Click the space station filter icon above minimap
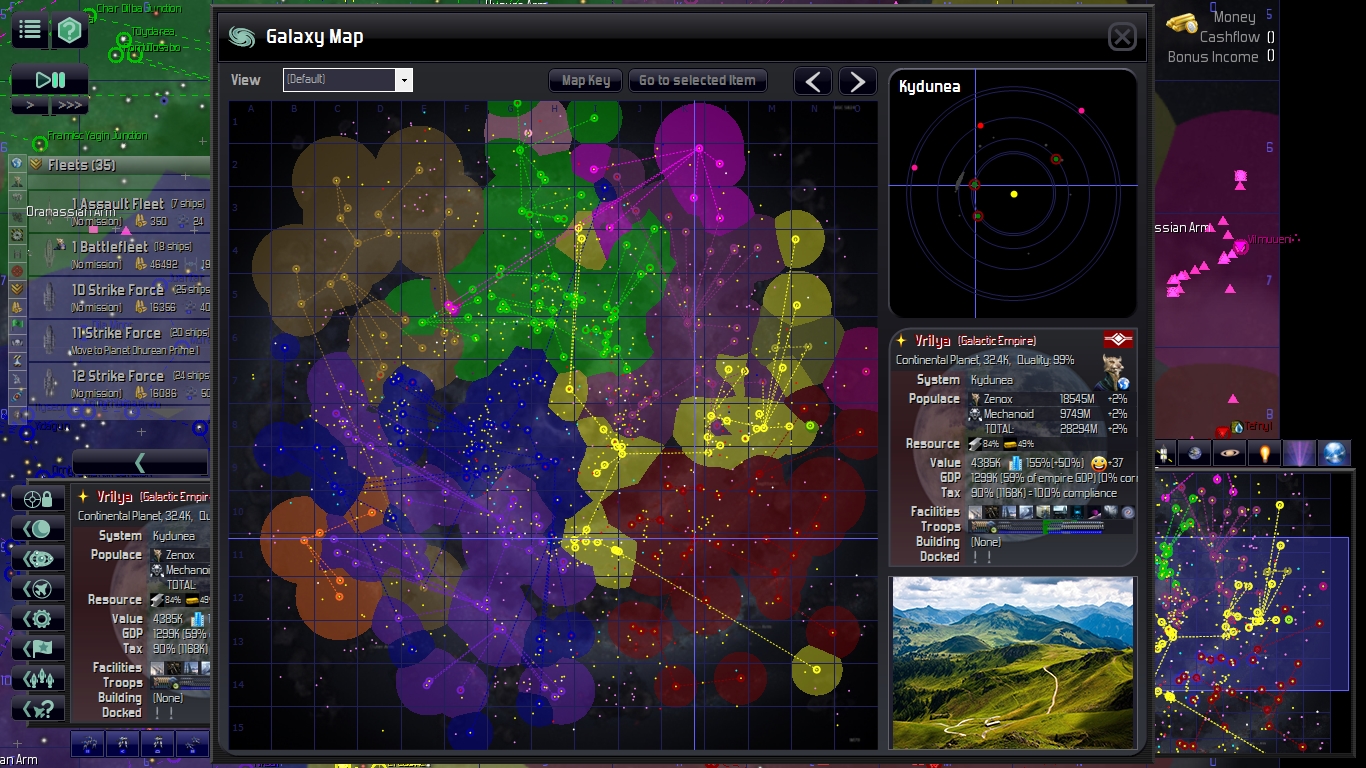Viewport: 1366px width, 768px height. tap(1163, 454)
